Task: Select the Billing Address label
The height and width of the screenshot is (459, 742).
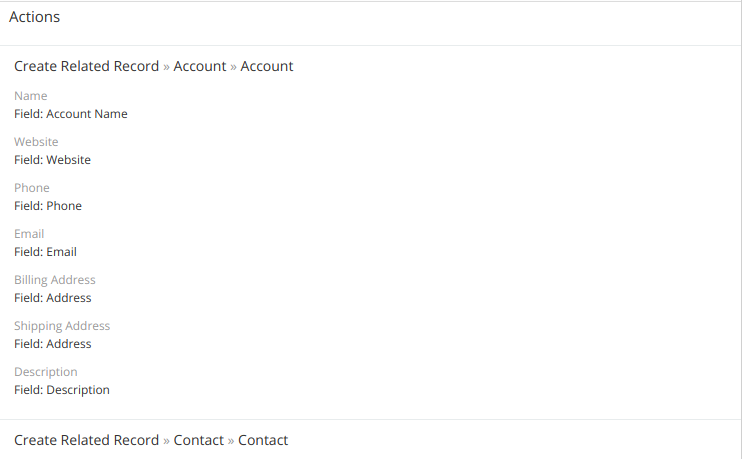Action: [x=55, y=280]
